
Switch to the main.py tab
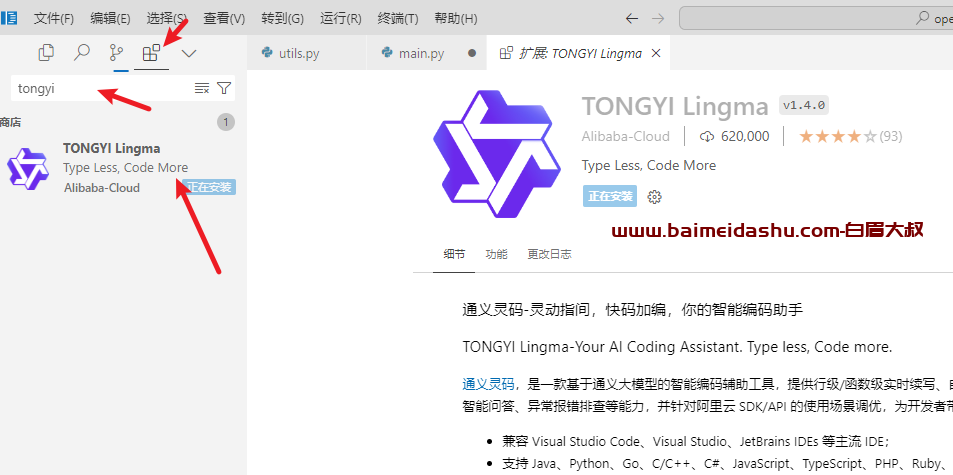[427, 53]
